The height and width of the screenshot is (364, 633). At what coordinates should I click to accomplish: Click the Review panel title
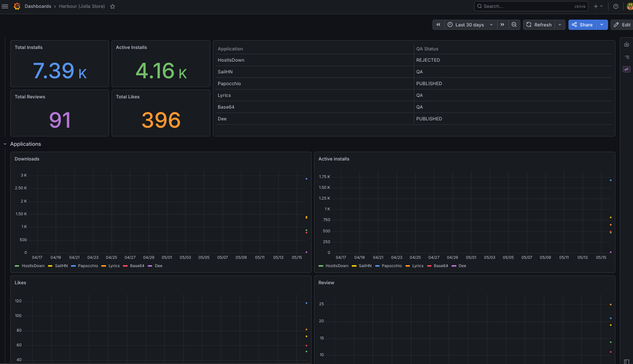point(326,283)
